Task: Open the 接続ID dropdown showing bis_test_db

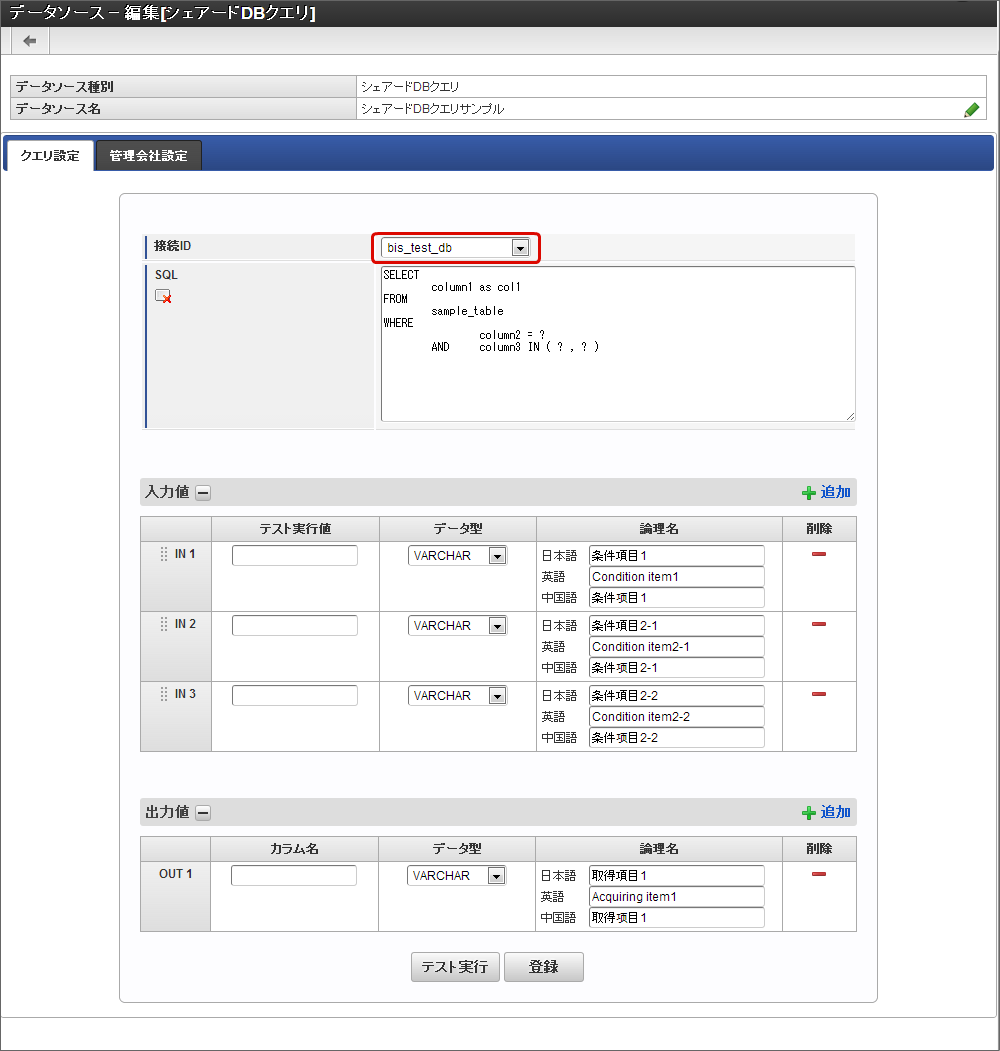Action: 455,248
